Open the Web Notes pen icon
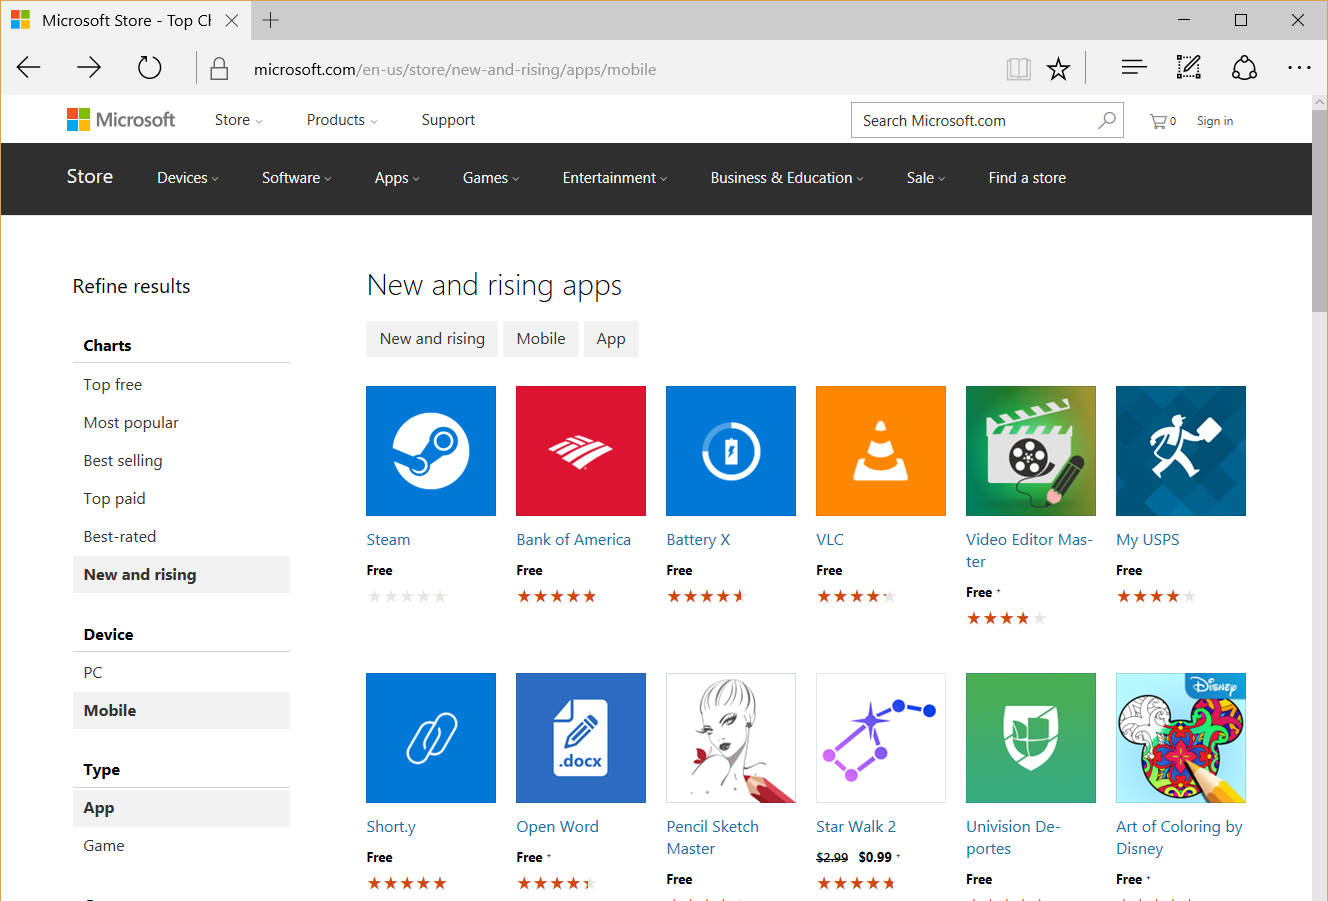This screenshot has width=1328, height=901. coord(1188,67)
